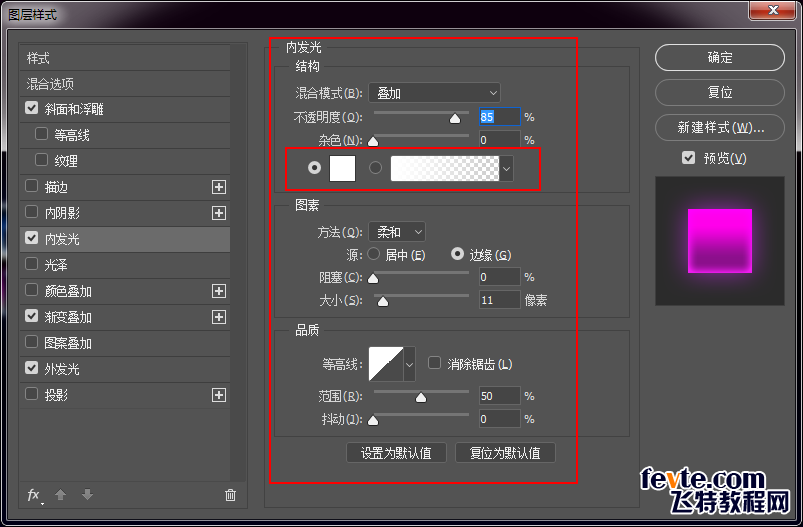Open gradient picker dropdown arrow
Viewport: 803px width, 527px height.
(x=506, y=168)
